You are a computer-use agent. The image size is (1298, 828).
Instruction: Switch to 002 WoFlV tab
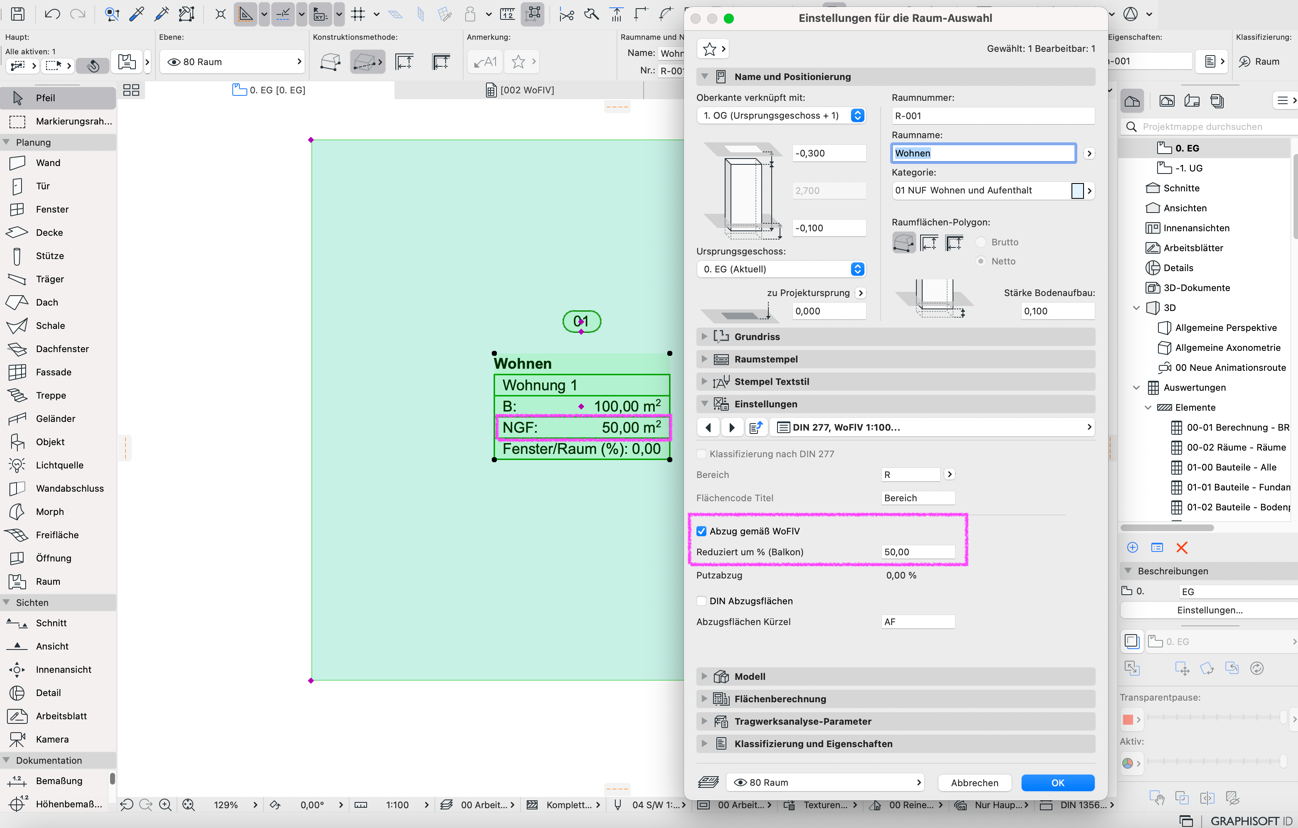[x=520, y=90]
